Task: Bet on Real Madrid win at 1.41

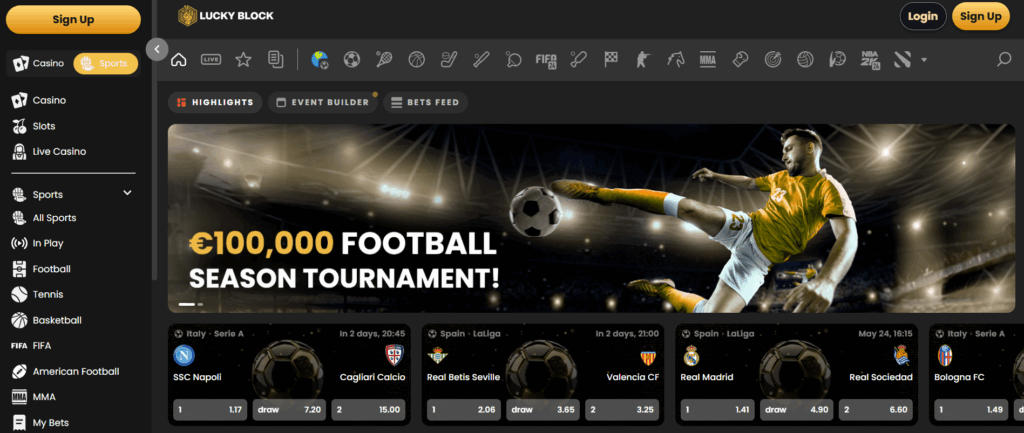Action: 717,409
